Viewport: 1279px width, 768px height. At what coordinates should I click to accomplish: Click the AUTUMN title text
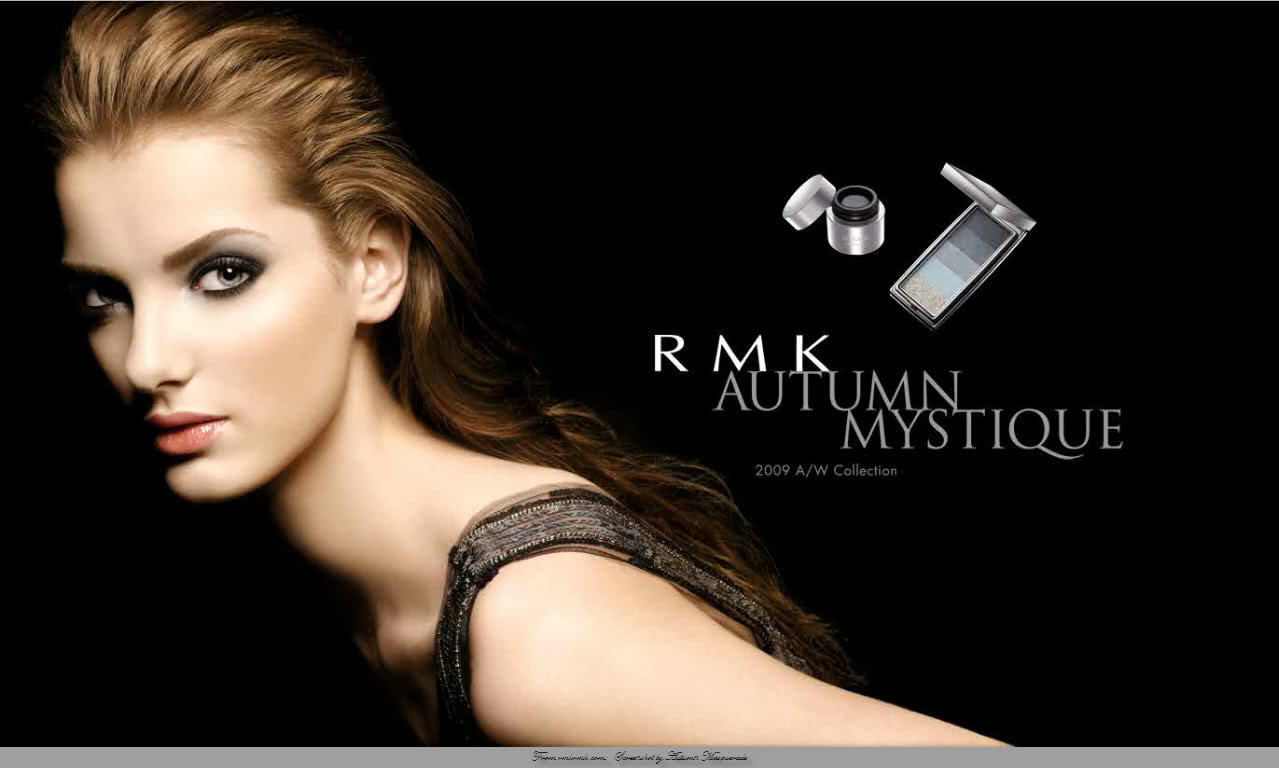click(x=838, y=391)
